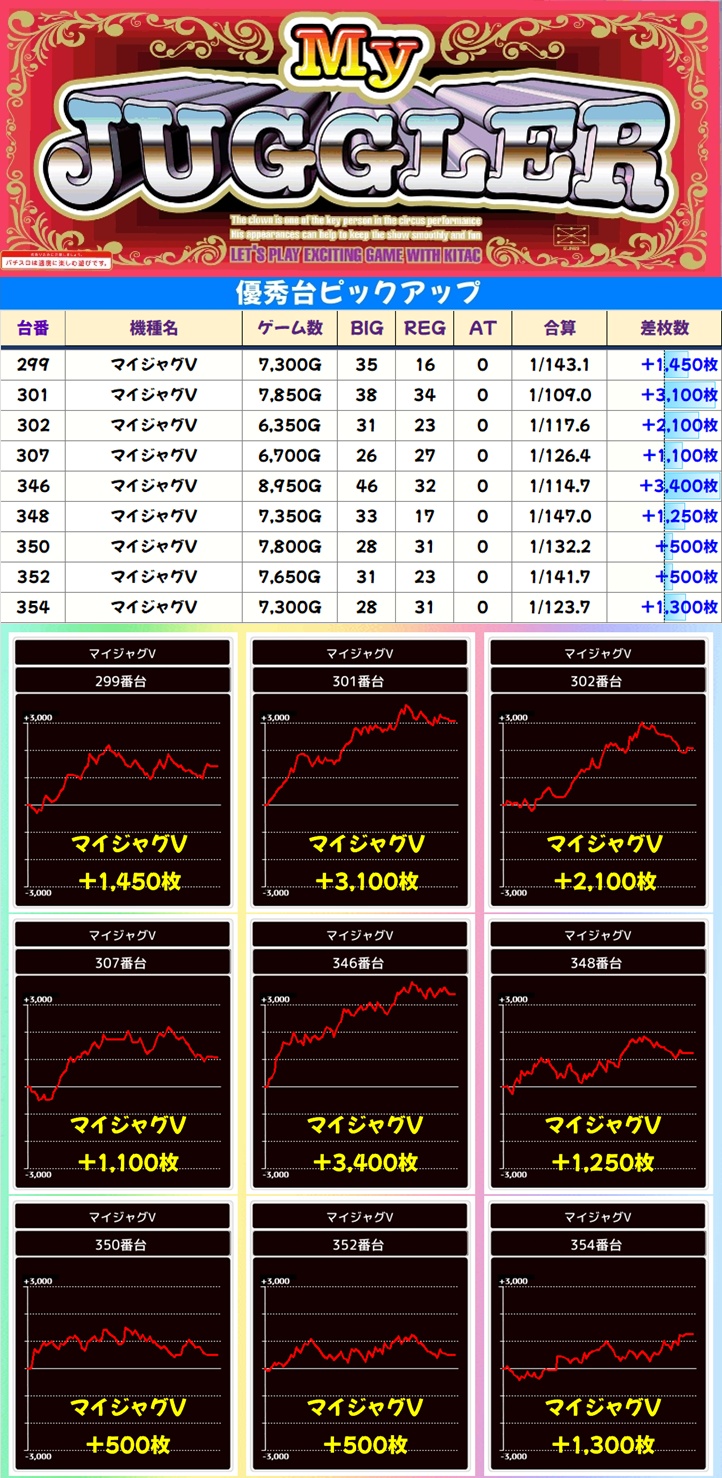The image size is (722, 1478).
Task: Click the BIG column header
Action: [x=366, y=328]
